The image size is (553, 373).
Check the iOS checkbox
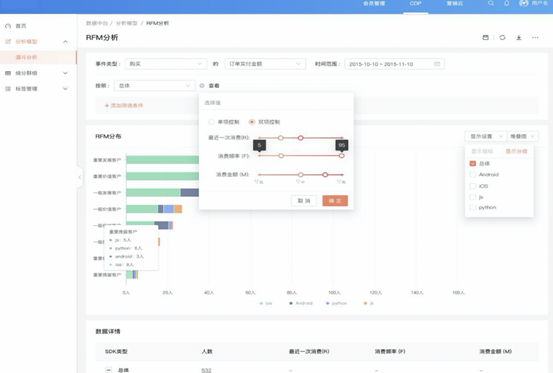(x=473, y=186)
